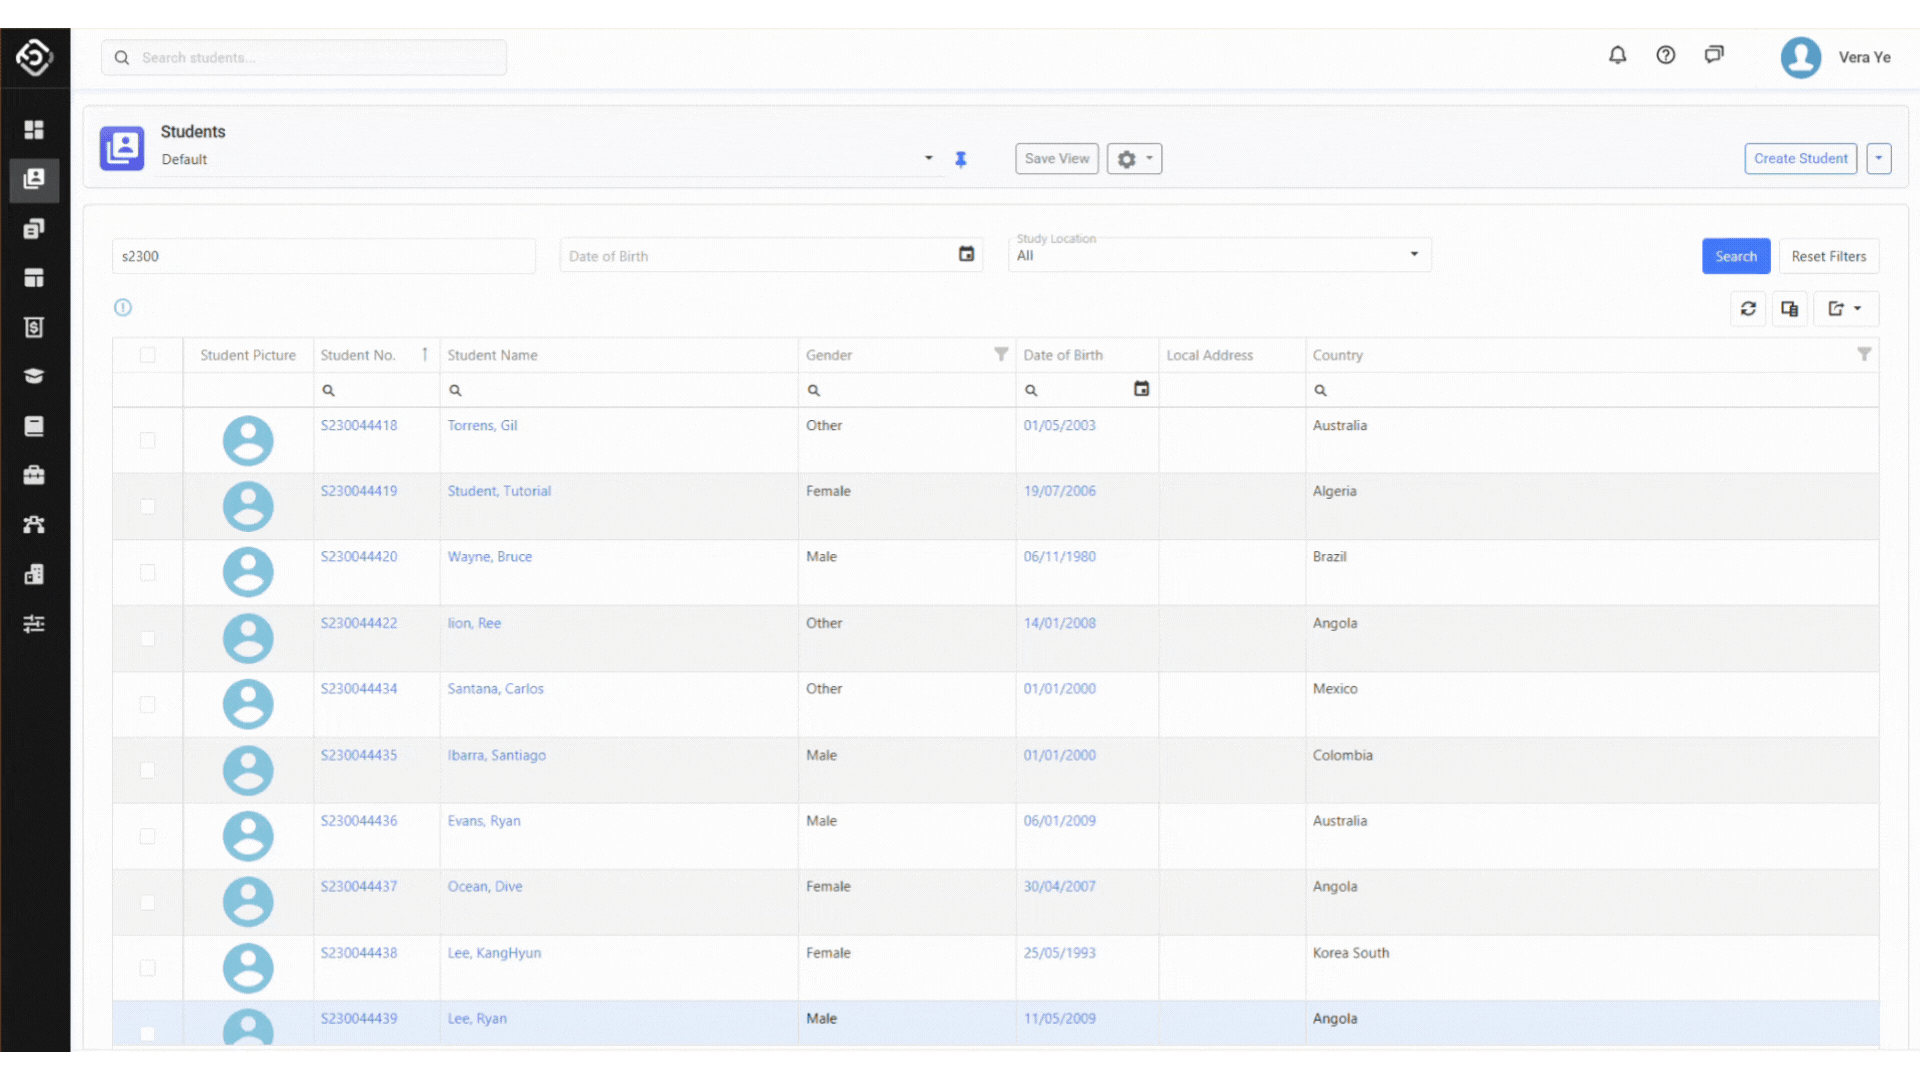Open the dashboard icon in sidebar
Image resolution: width=1920 pixels, height=1080 pixels.
pos(34,130)
